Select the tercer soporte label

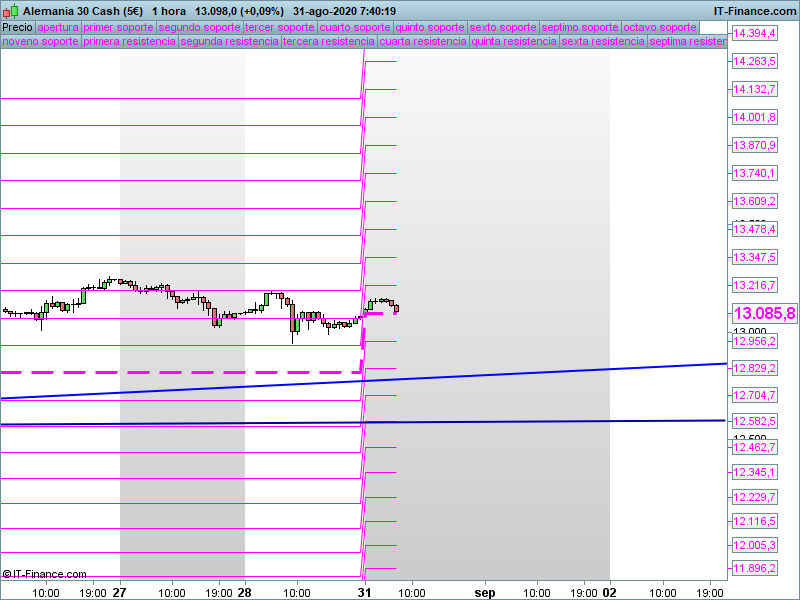point(280,27)
